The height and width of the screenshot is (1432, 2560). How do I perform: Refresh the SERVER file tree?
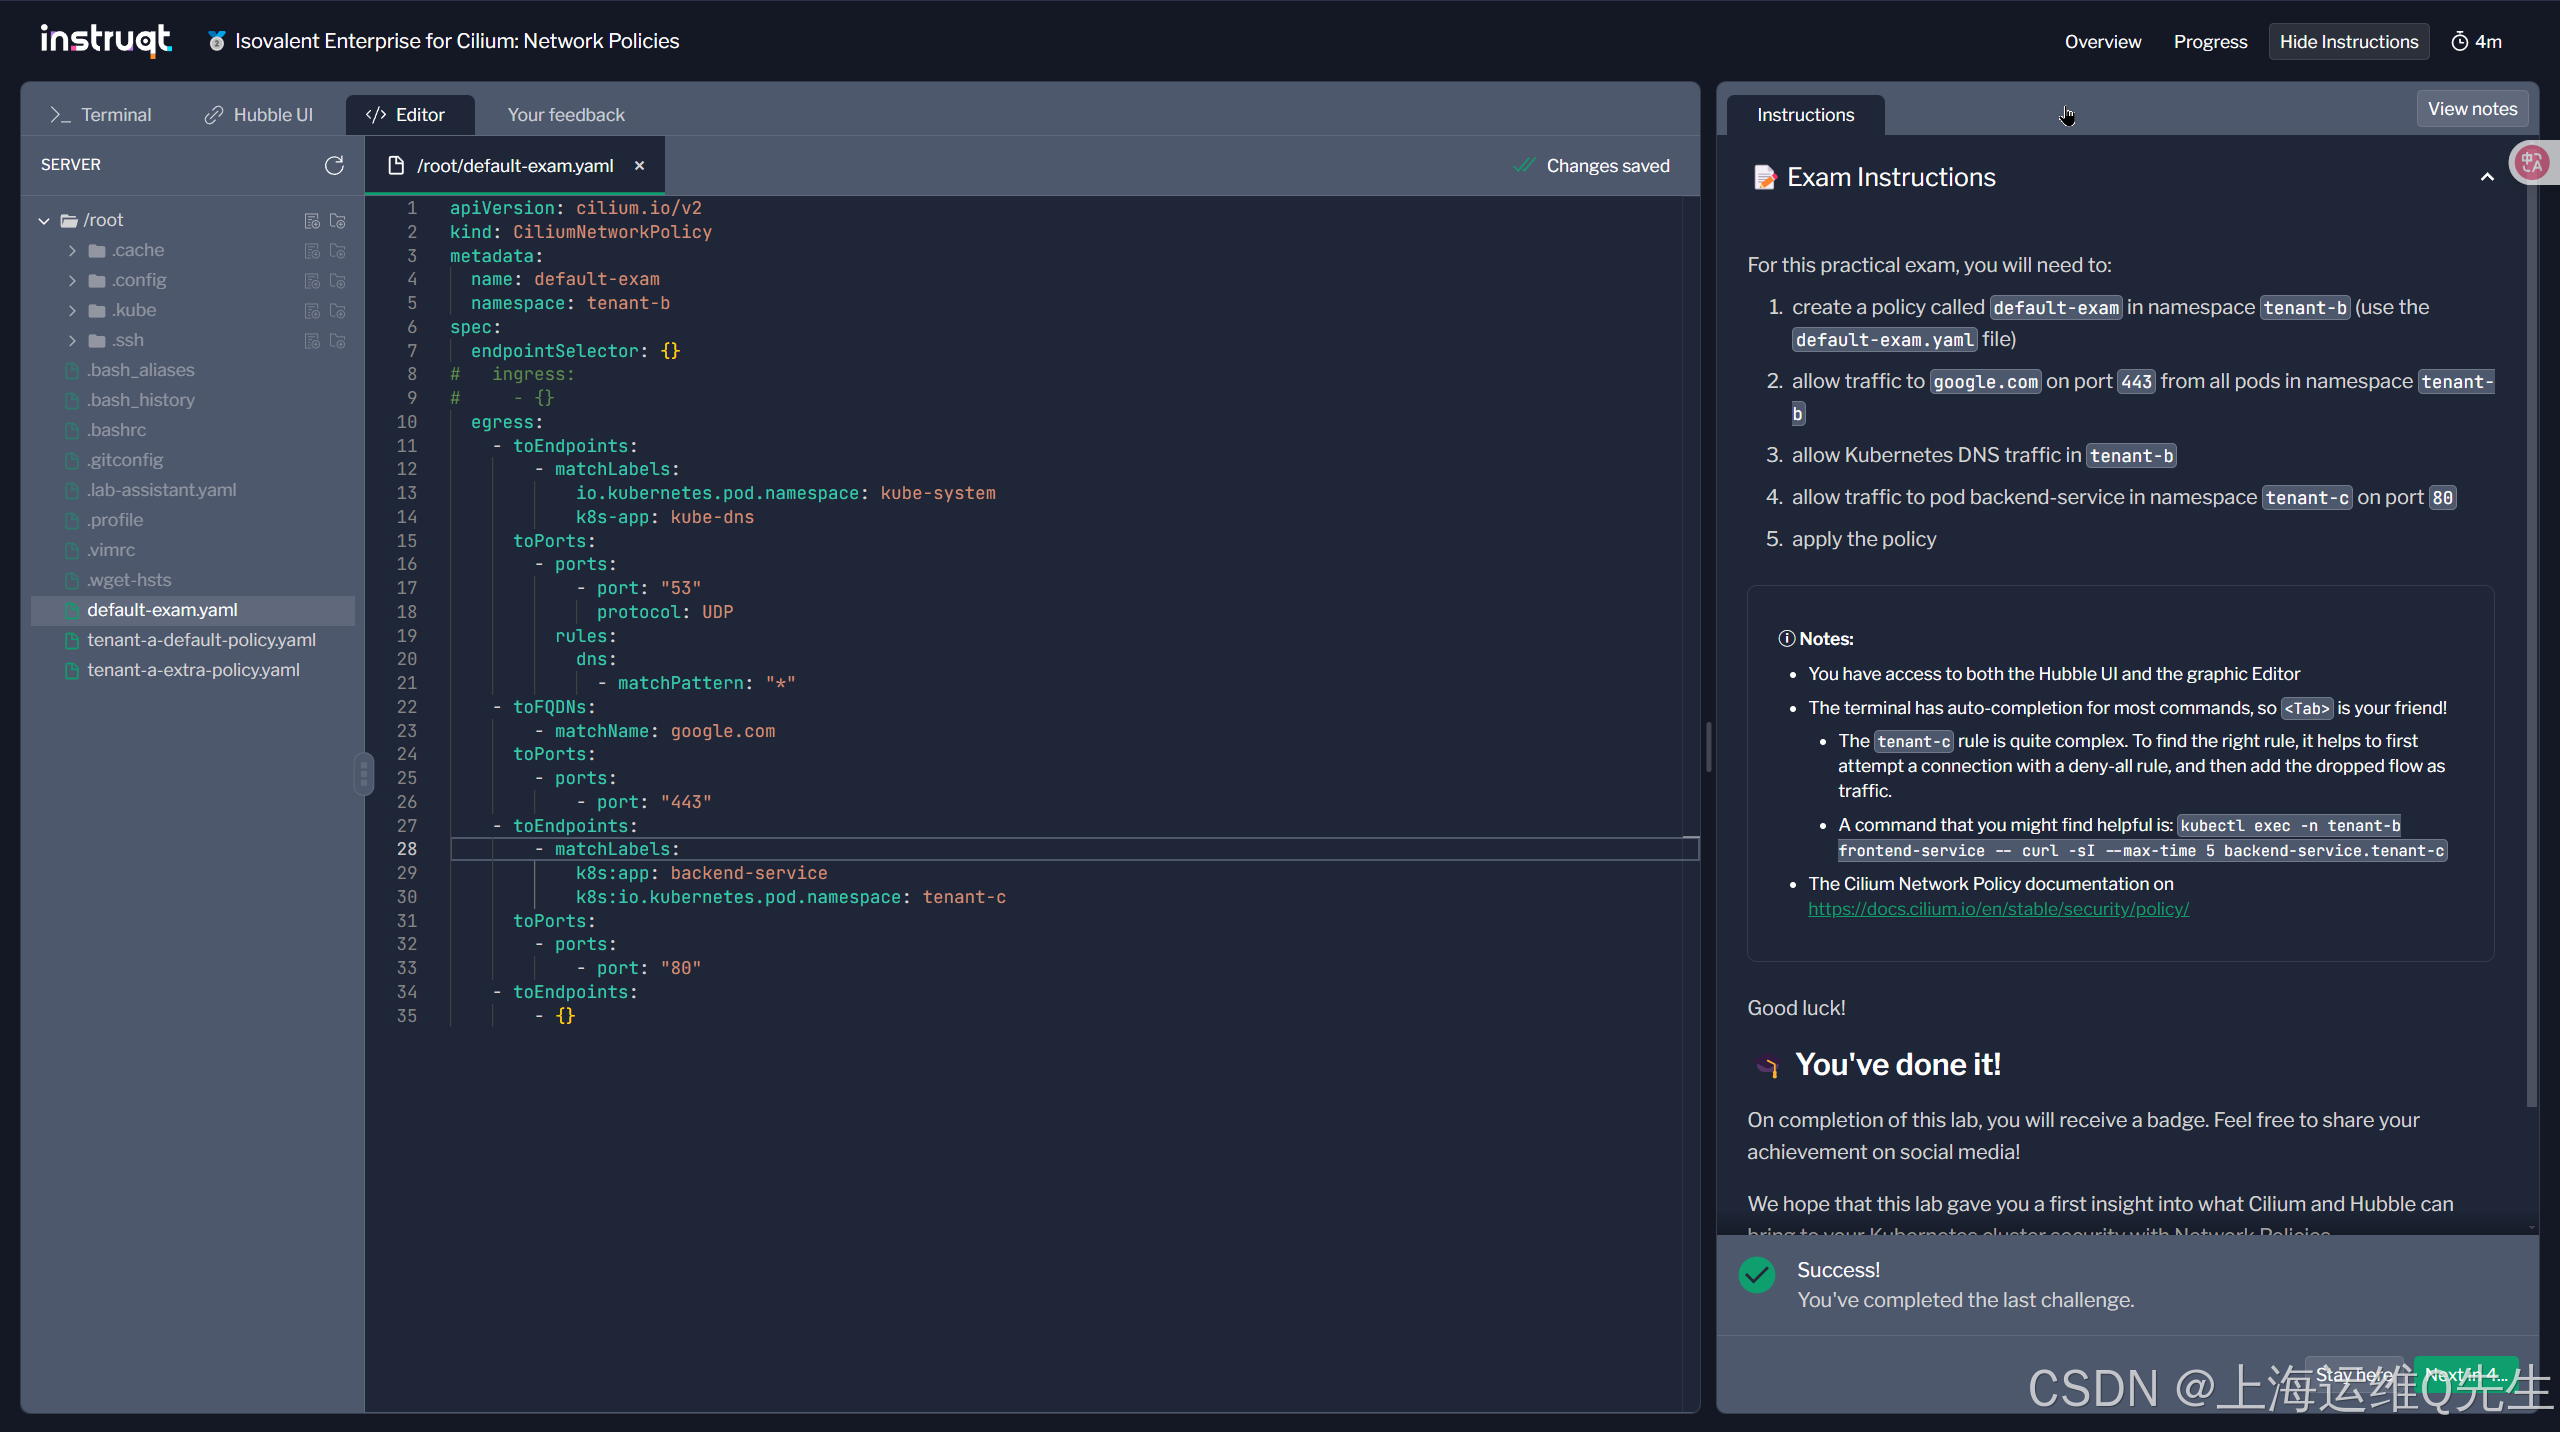[x=334, y=165]
